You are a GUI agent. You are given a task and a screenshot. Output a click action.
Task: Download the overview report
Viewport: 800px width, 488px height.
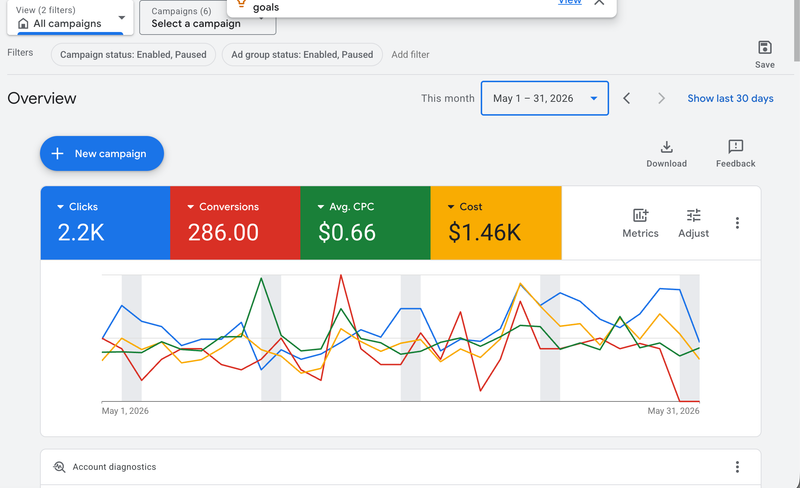[666, 154]
